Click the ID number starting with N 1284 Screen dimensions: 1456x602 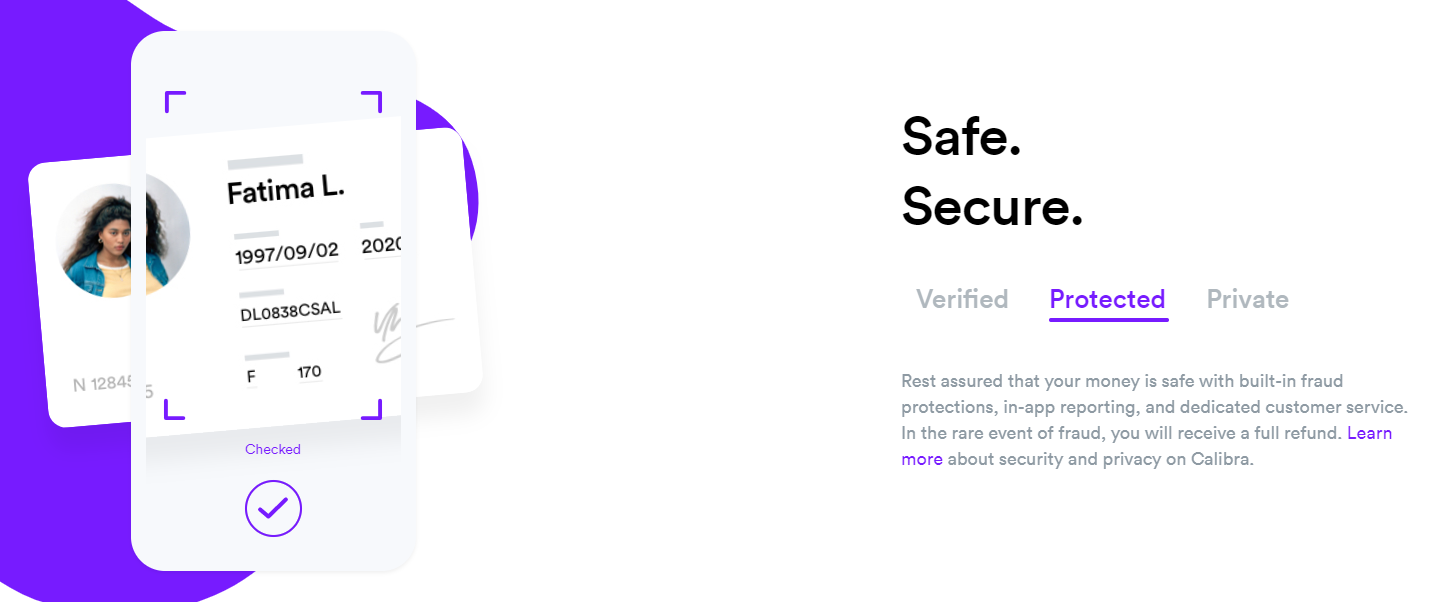[x=102, y=384]
